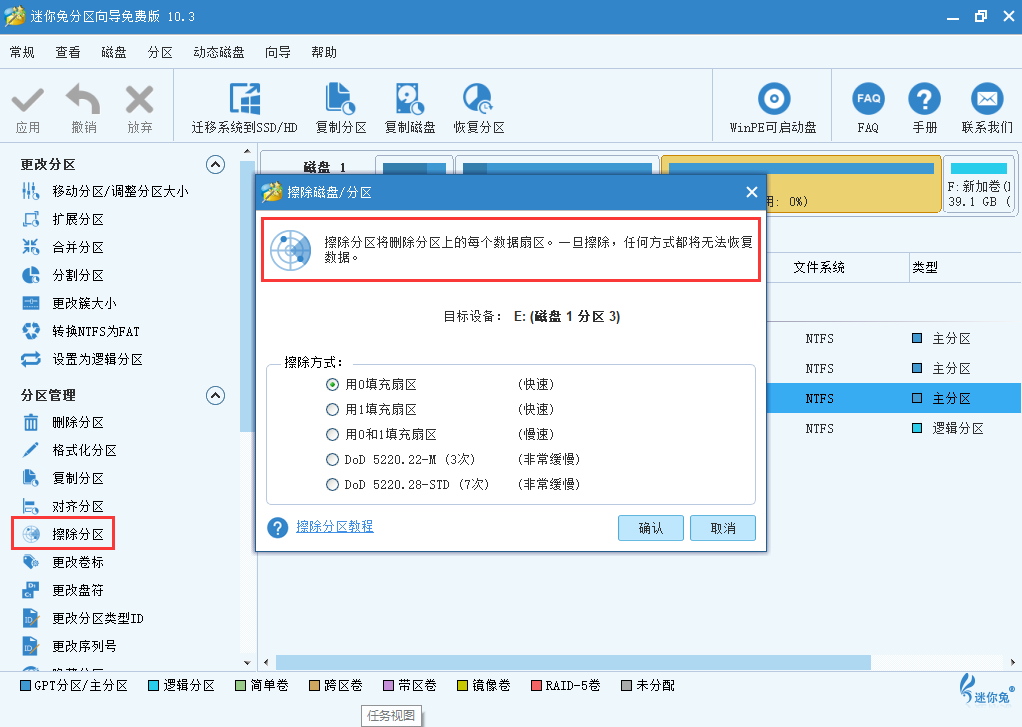1022x727 pixels.
Task: Open the 帮助 menu
Action: [x=324, y=52]
